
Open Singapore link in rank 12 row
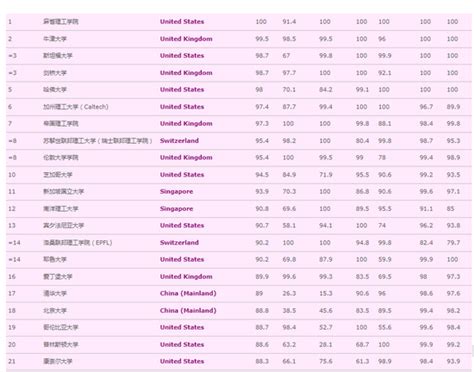[x=176, y=209]
